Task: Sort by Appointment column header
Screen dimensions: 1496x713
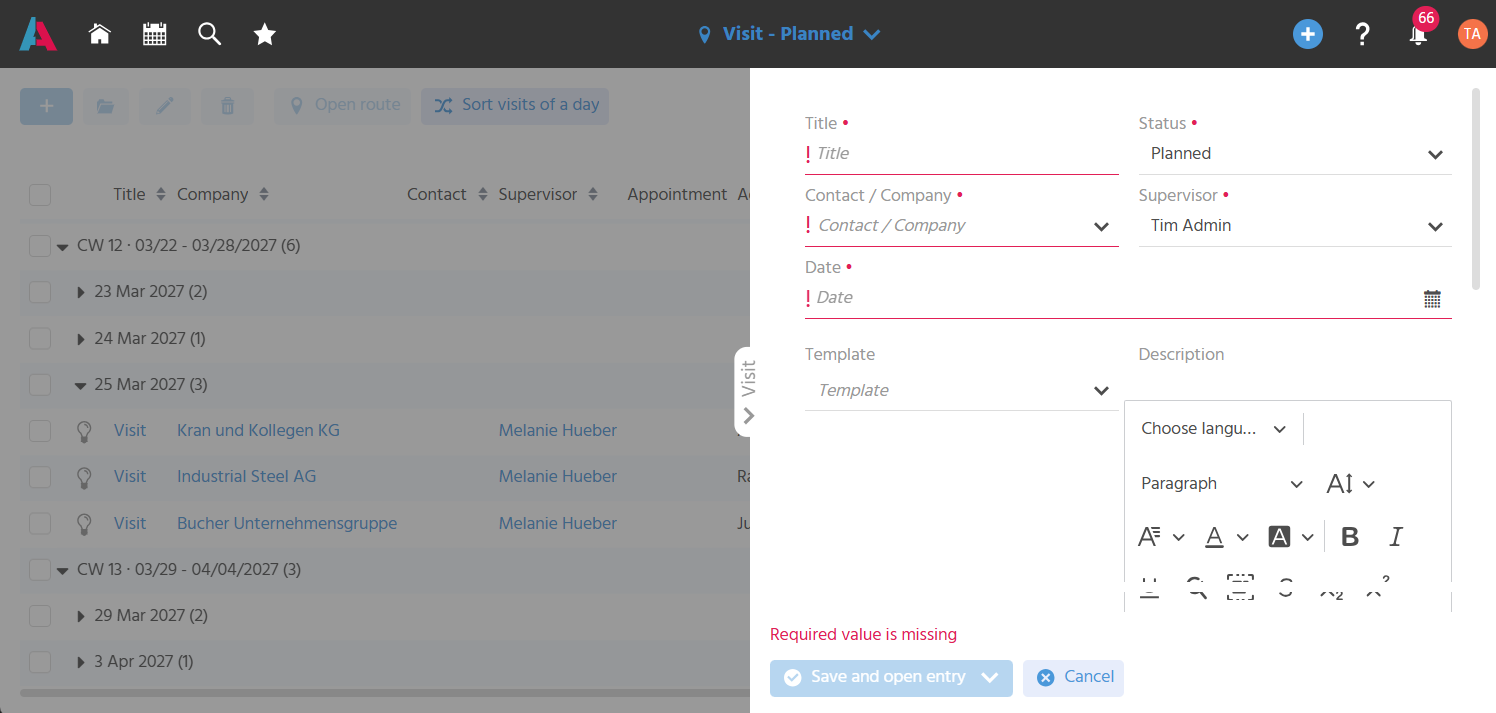Action: click(x=678, y=195)
